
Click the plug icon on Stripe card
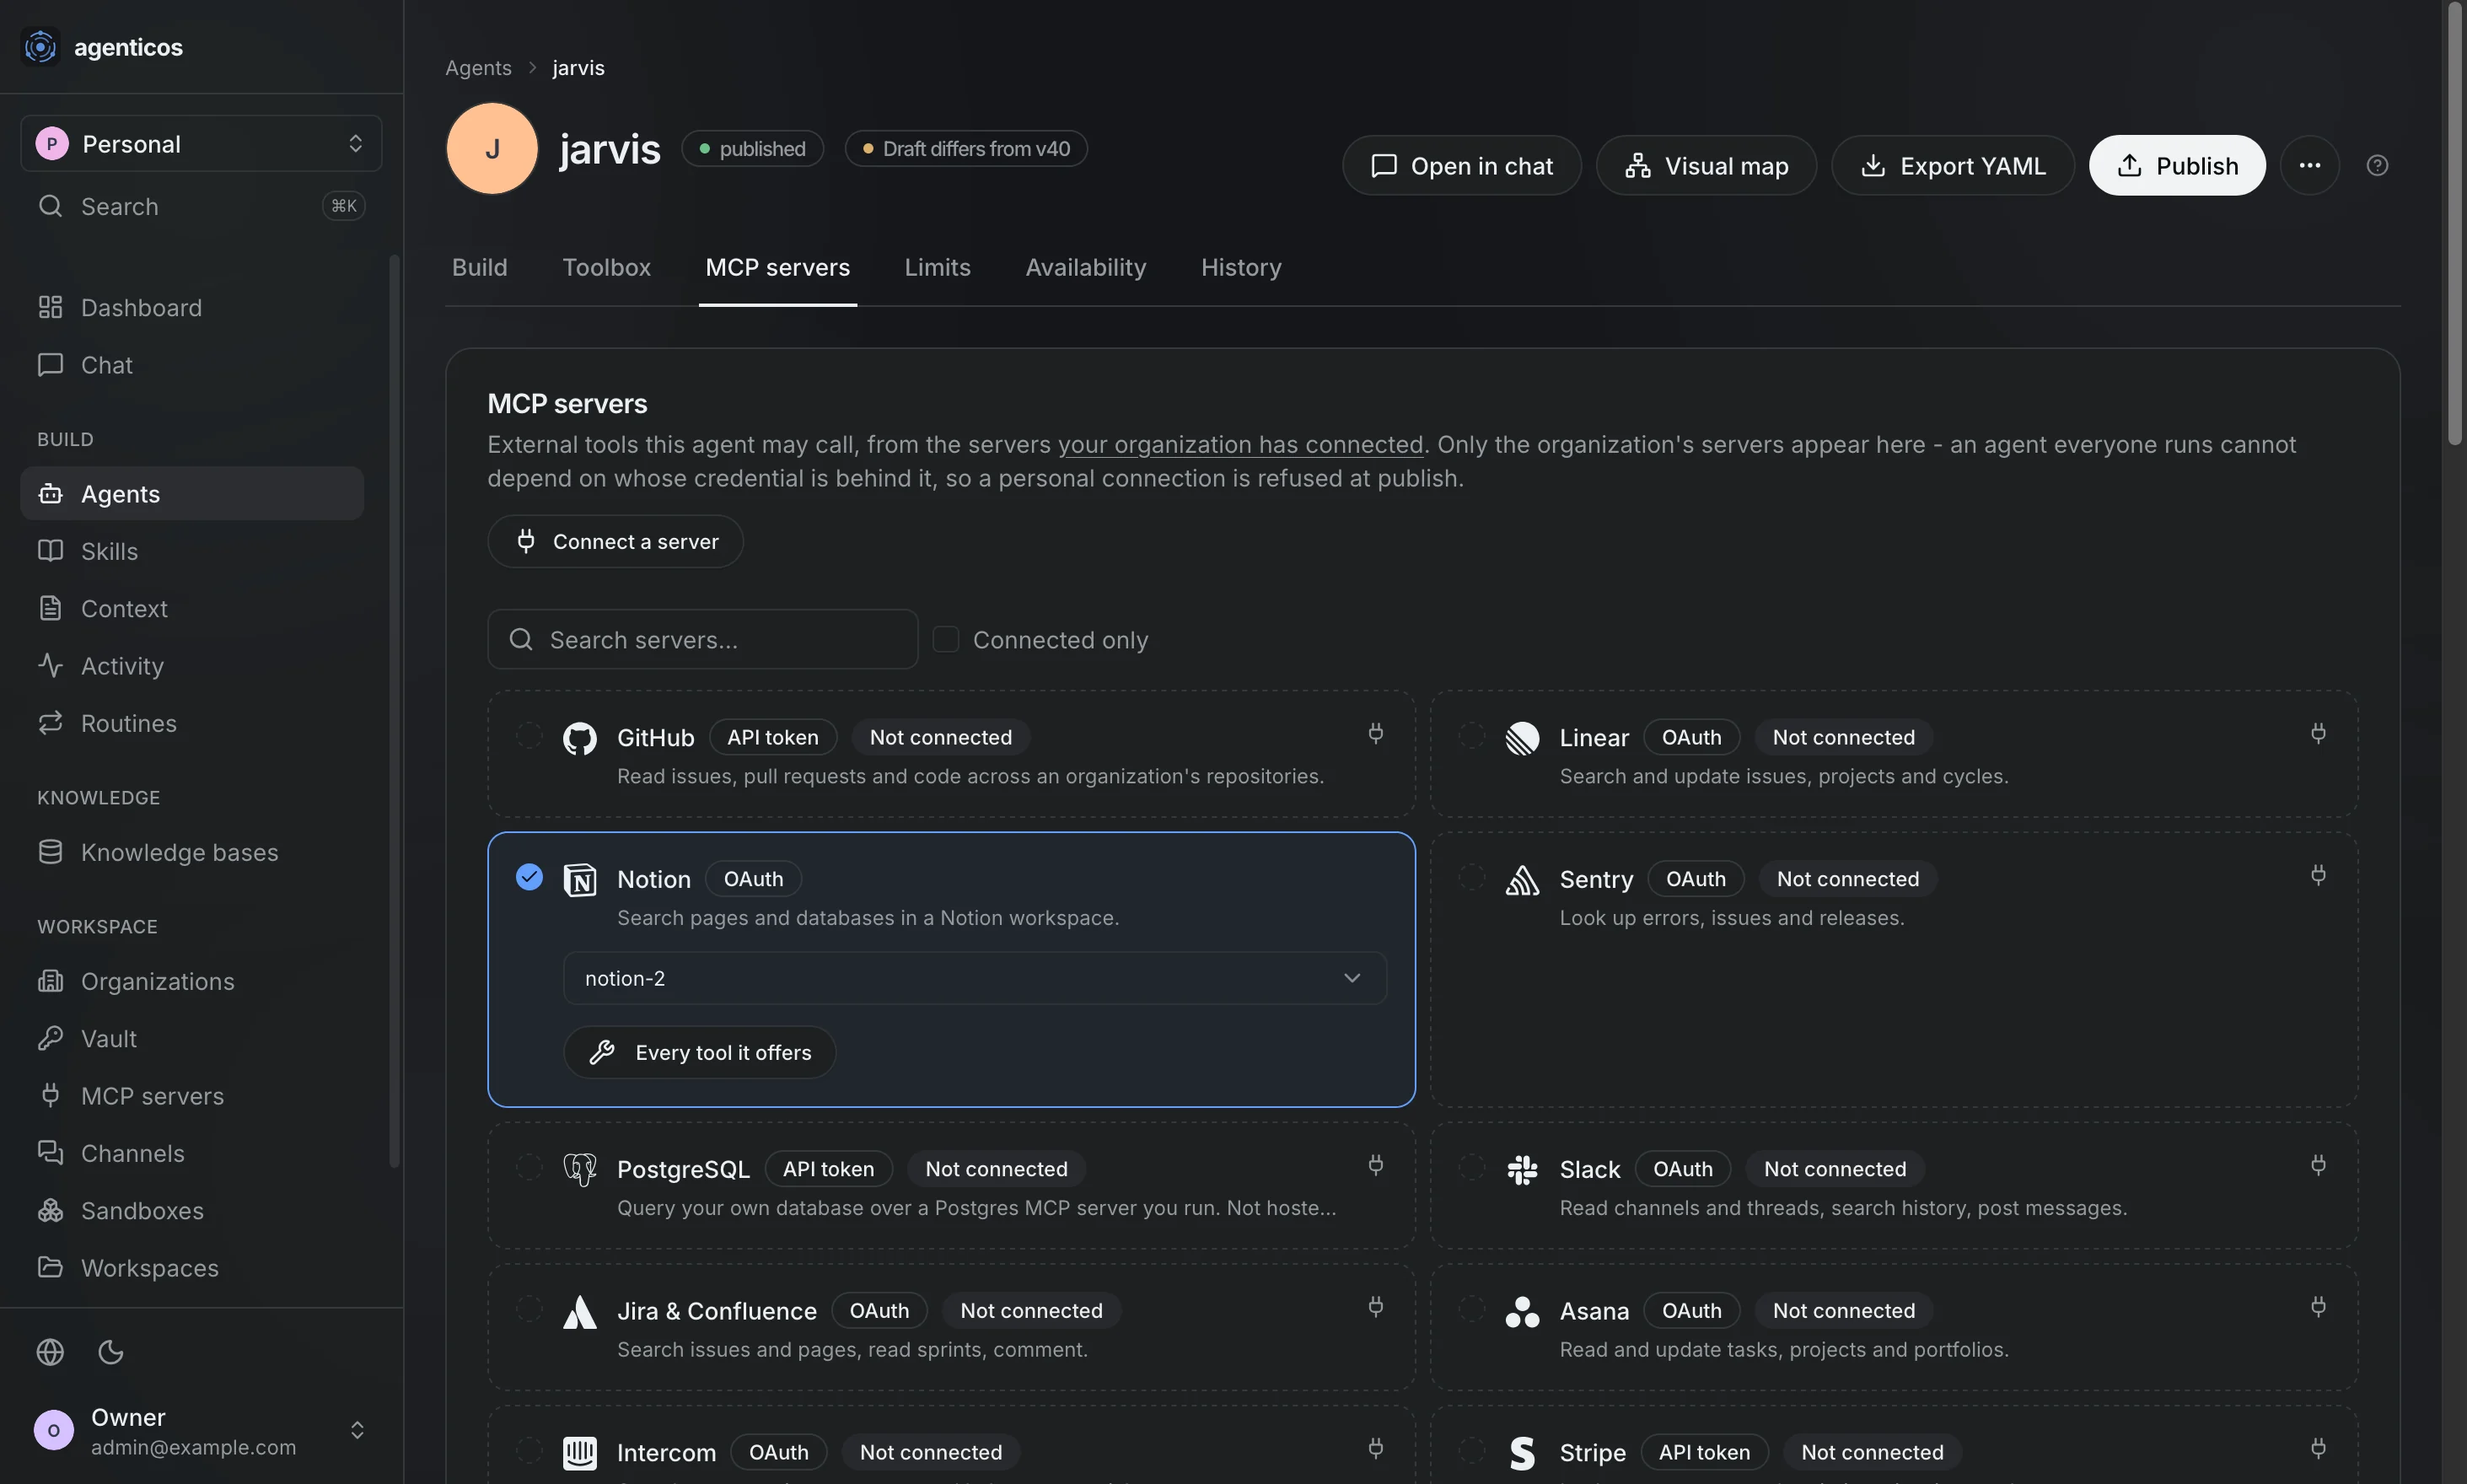[x=2318, y=1449]
